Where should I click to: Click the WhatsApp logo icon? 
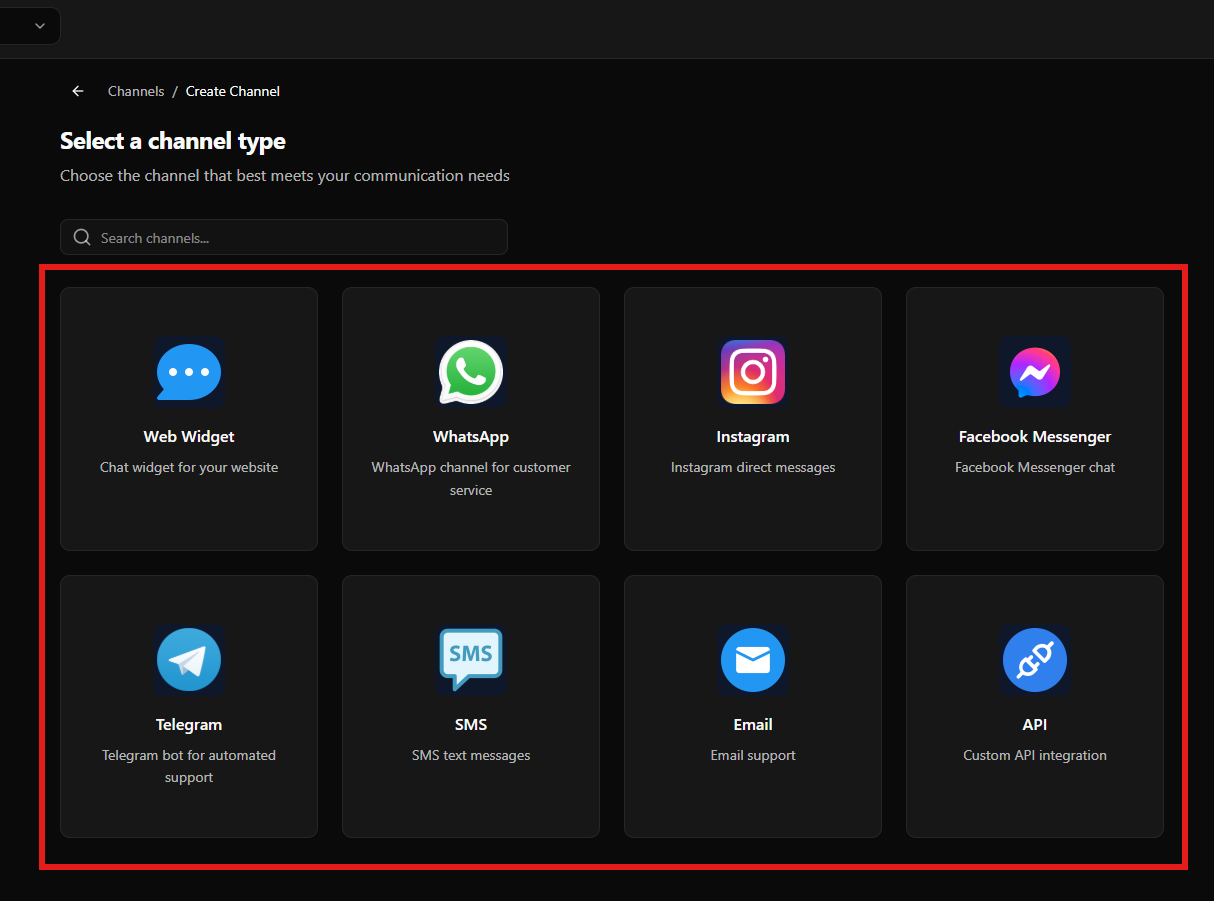471,372
